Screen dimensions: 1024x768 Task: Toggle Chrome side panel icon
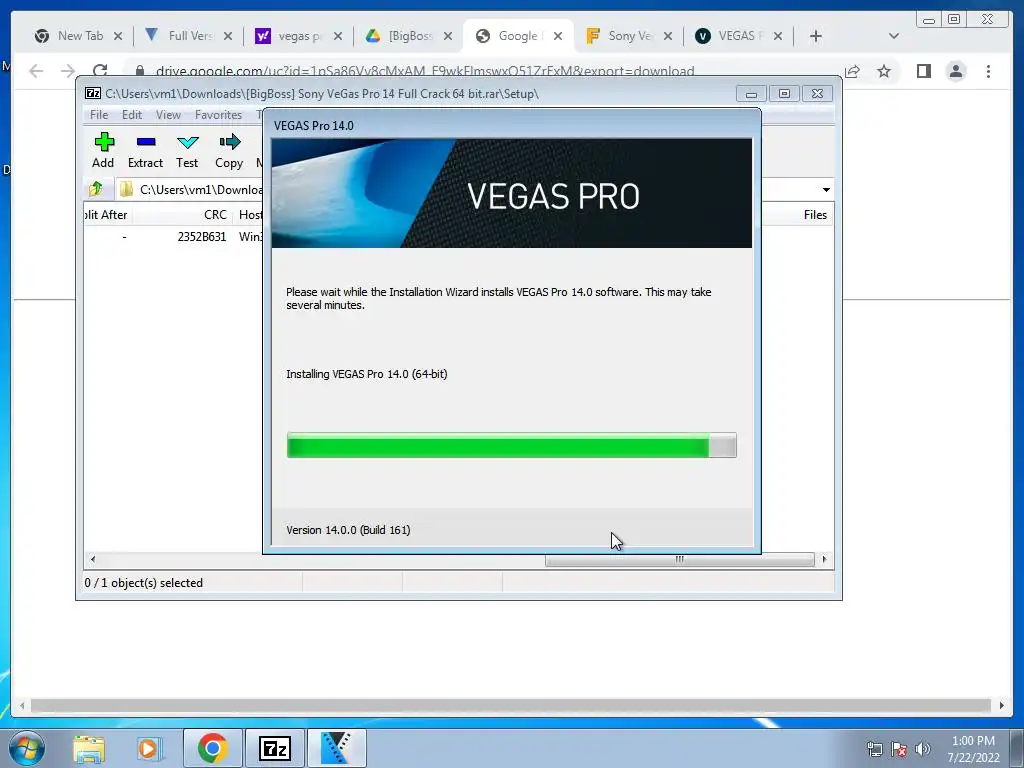pos(923,71)
